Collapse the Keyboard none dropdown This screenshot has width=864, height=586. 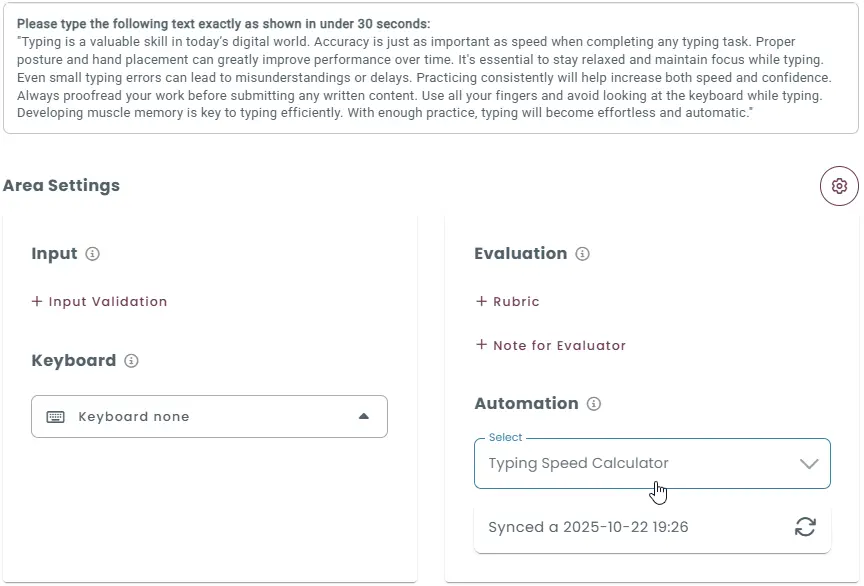(x=364, y=416)
